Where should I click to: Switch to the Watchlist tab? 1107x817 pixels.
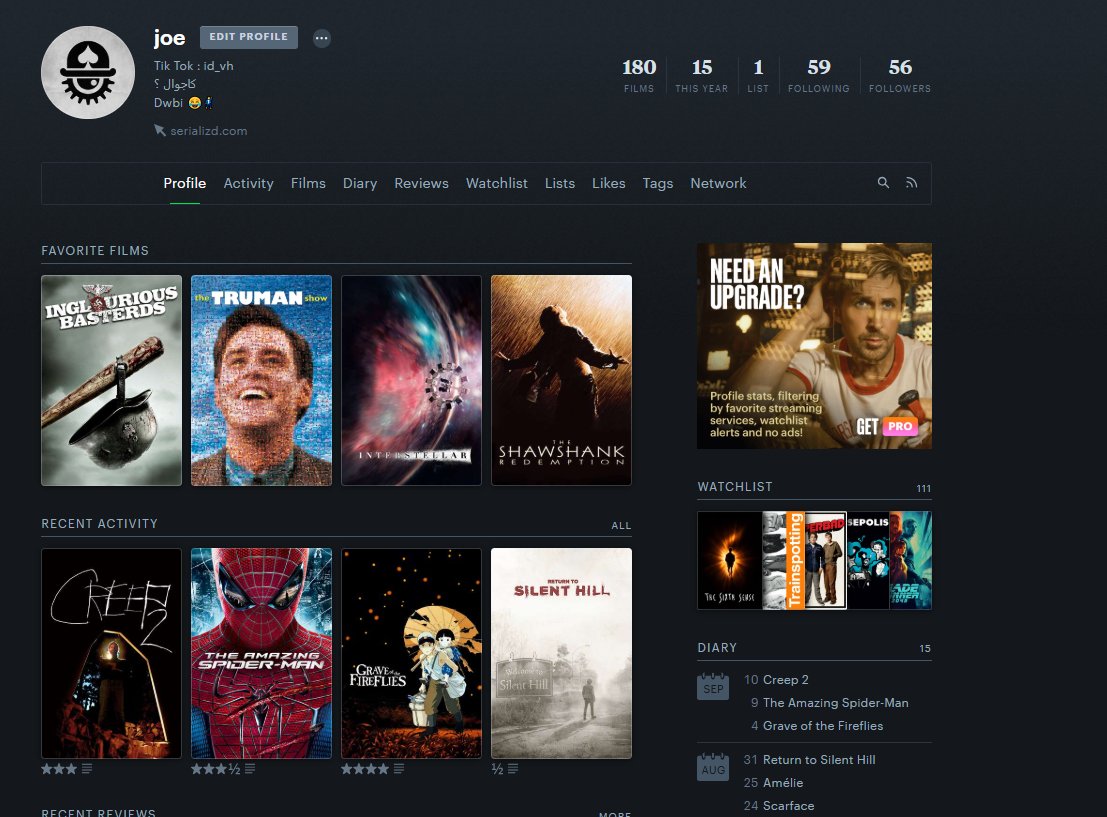tap(496, 183)
